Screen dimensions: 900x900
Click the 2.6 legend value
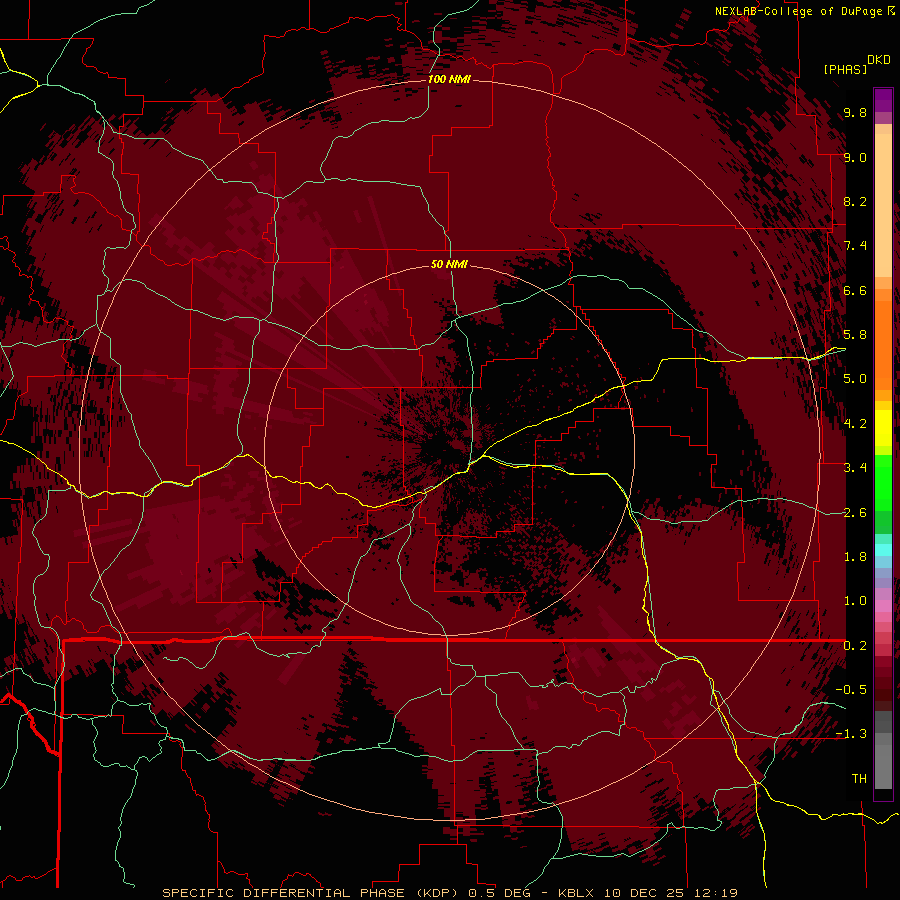point(855,513)
